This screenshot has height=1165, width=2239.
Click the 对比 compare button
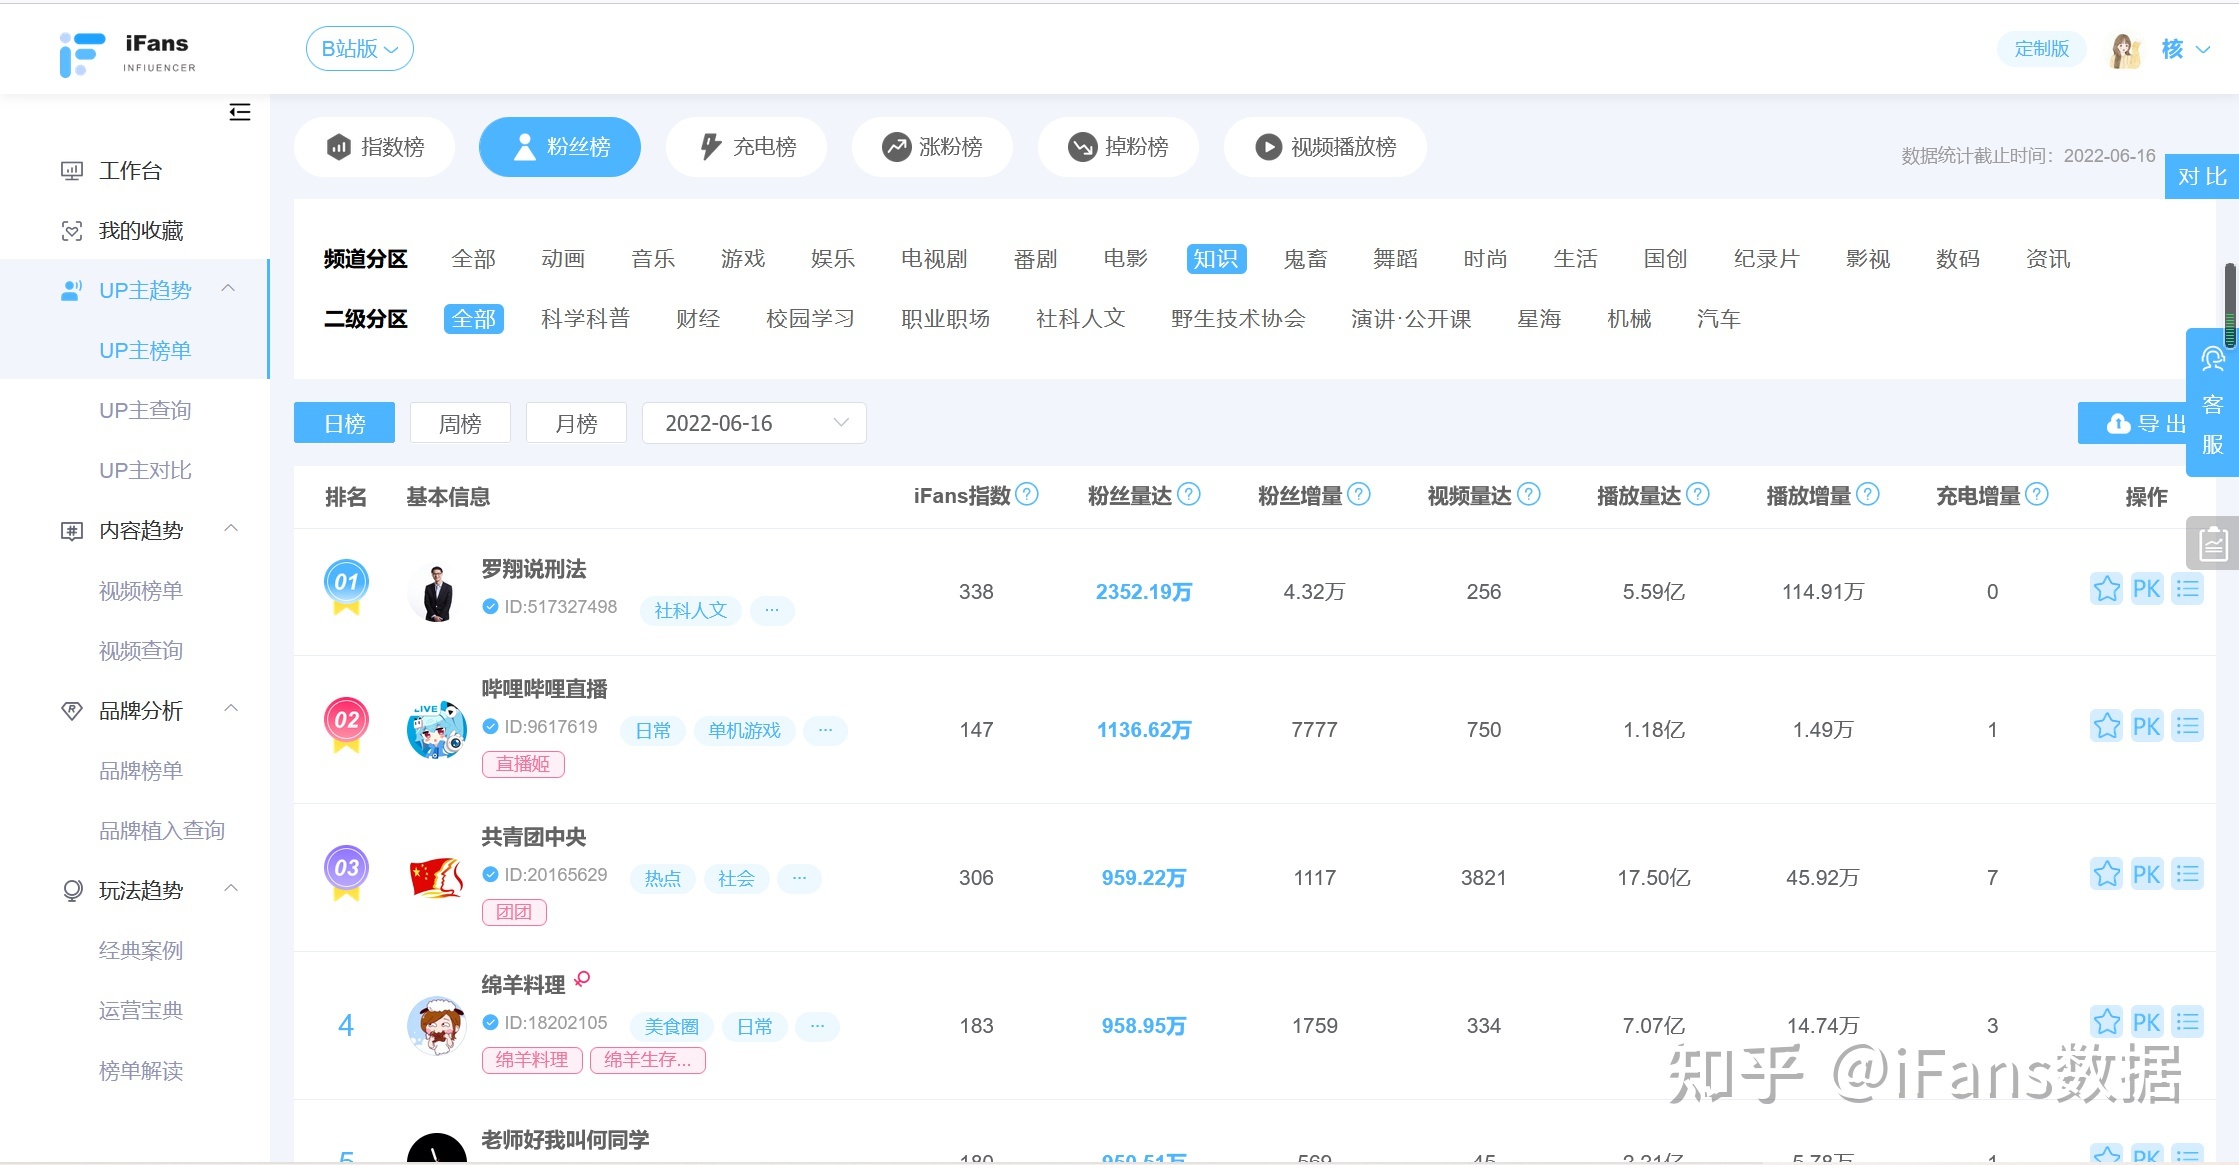click(x=2201, y=177)
